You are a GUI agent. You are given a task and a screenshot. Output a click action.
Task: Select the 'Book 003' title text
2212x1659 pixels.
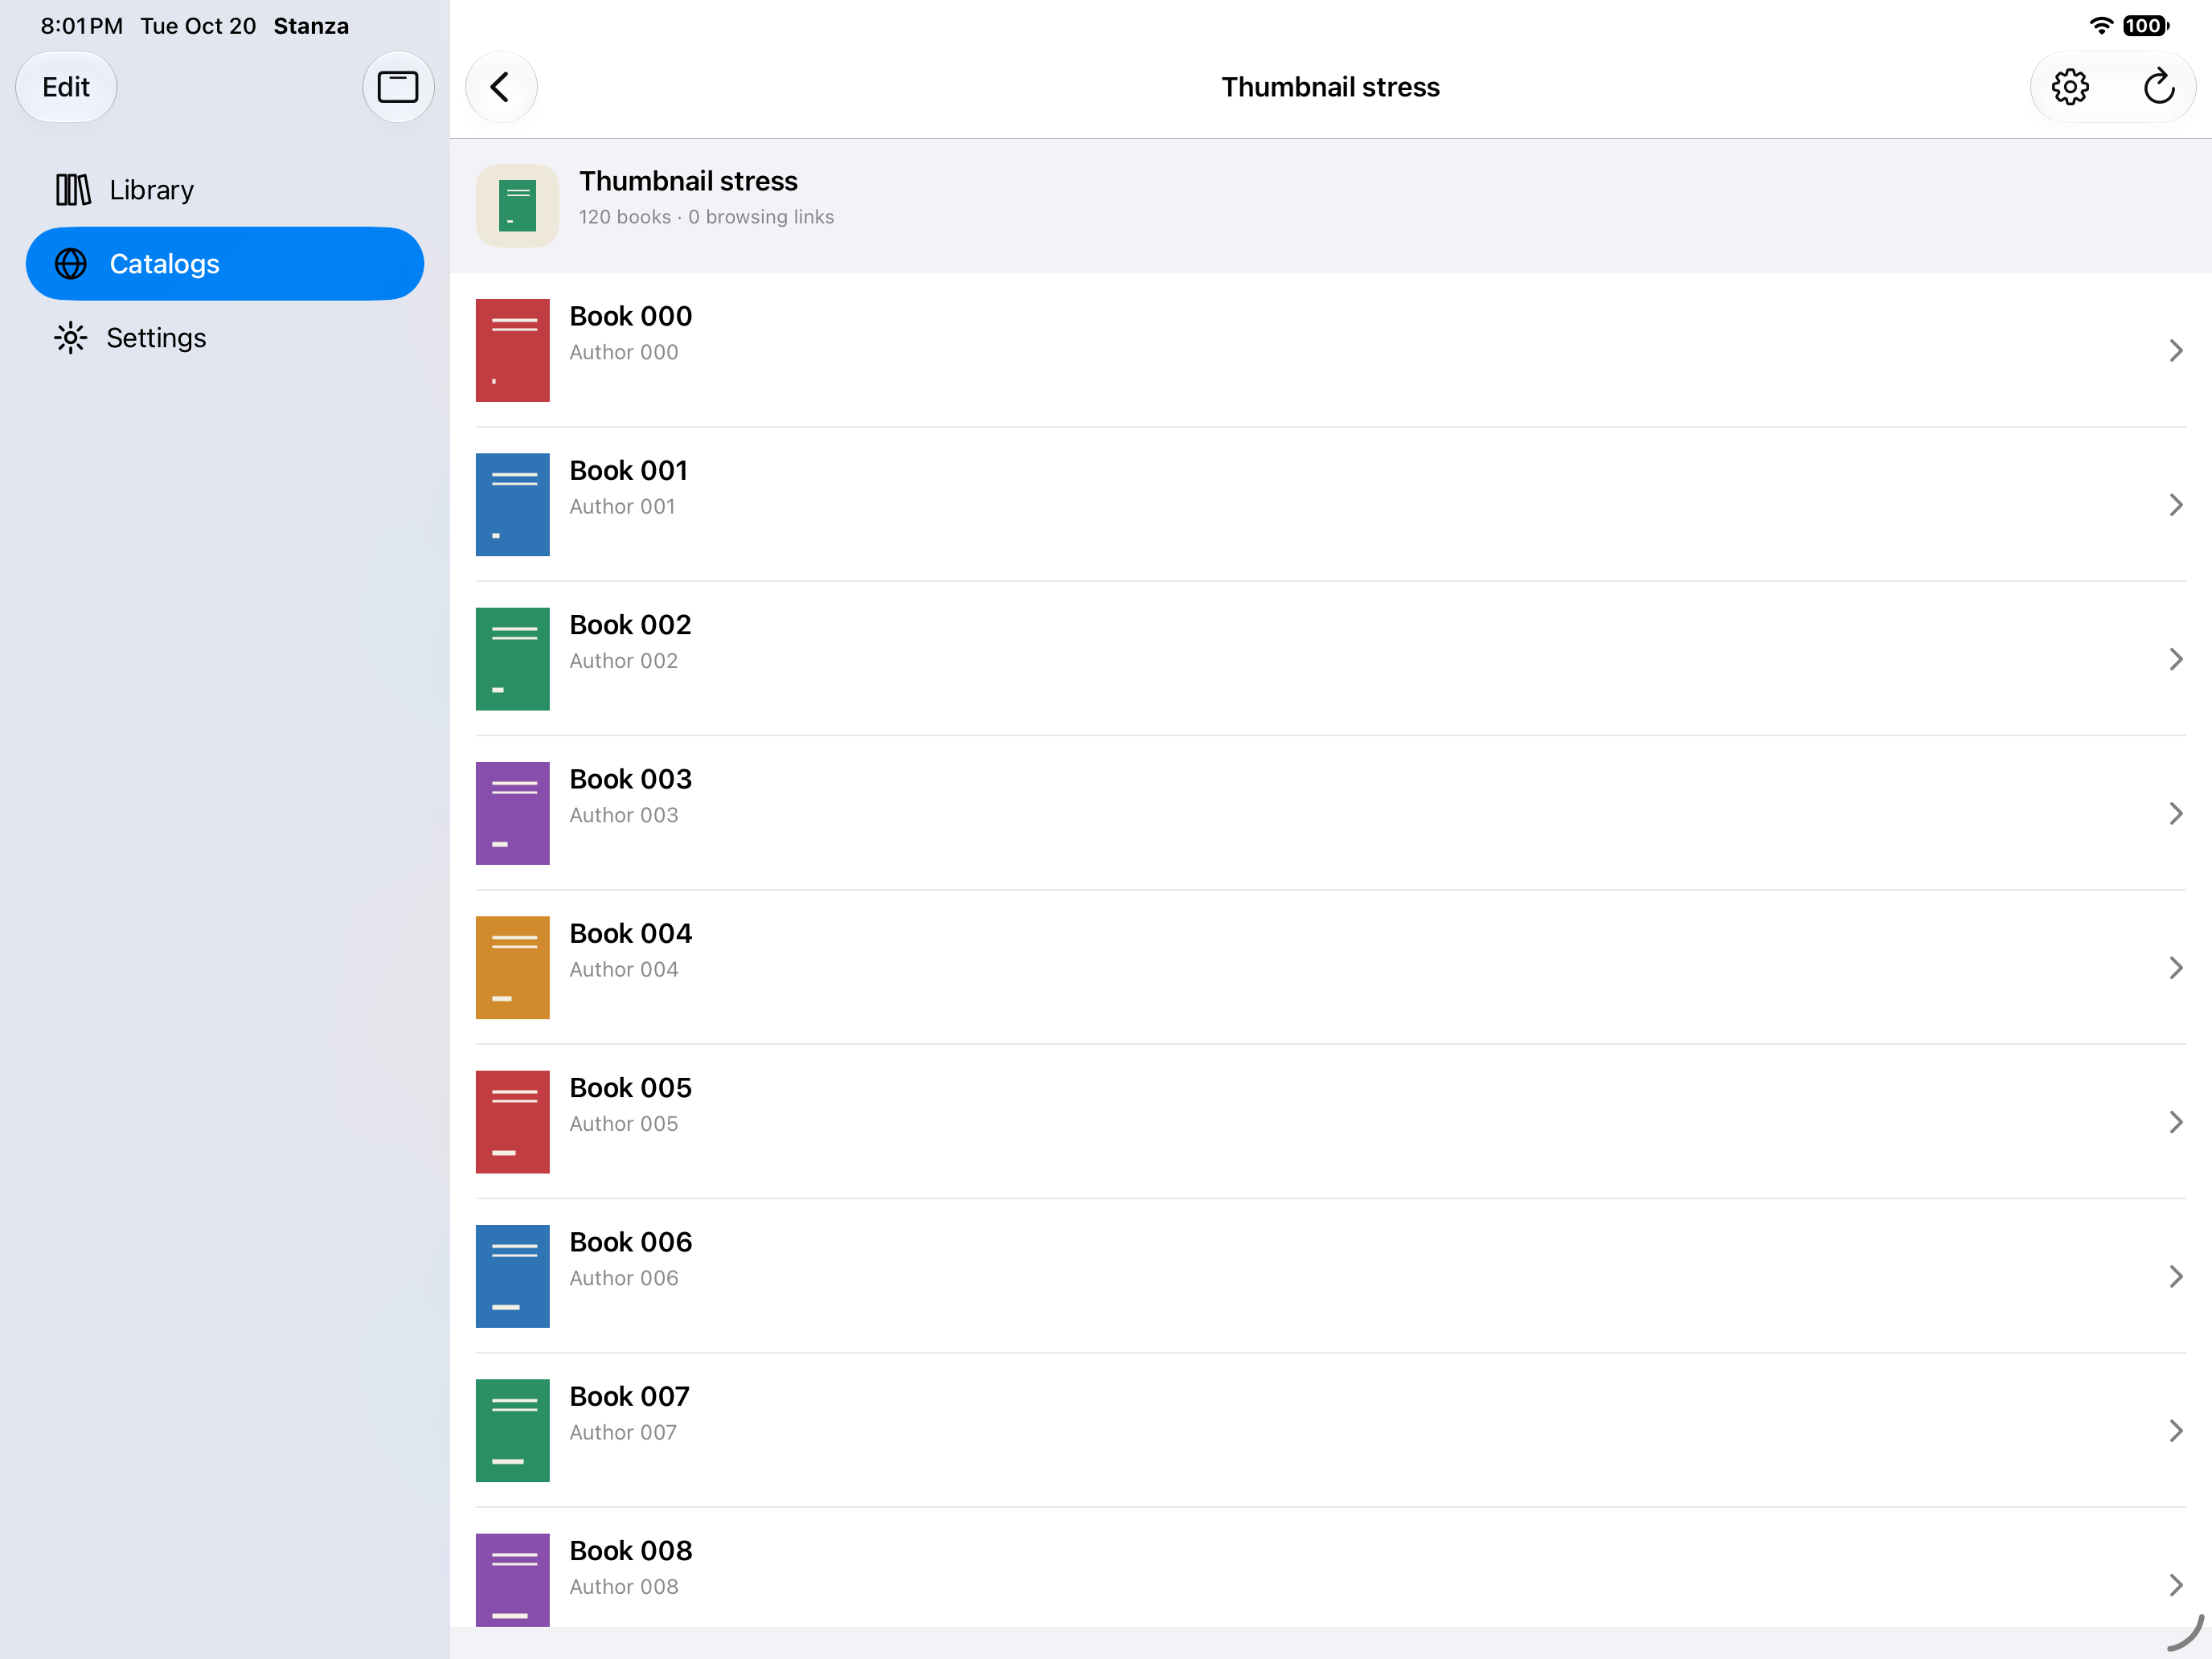pyautogui.click(x=631, y=779)
